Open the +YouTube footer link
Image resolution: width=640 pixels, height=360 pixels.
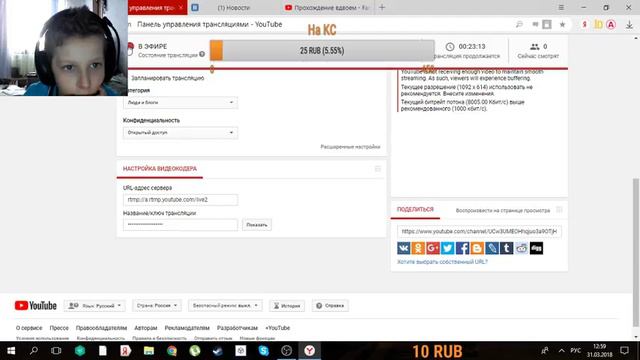pyautogui.click(x=278, y=328)
